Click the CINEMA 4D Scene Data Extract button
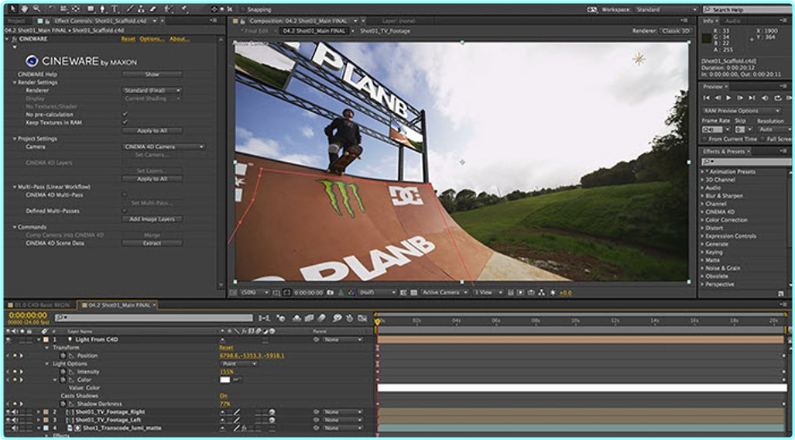The image size is (795, 440). [152, 243]
